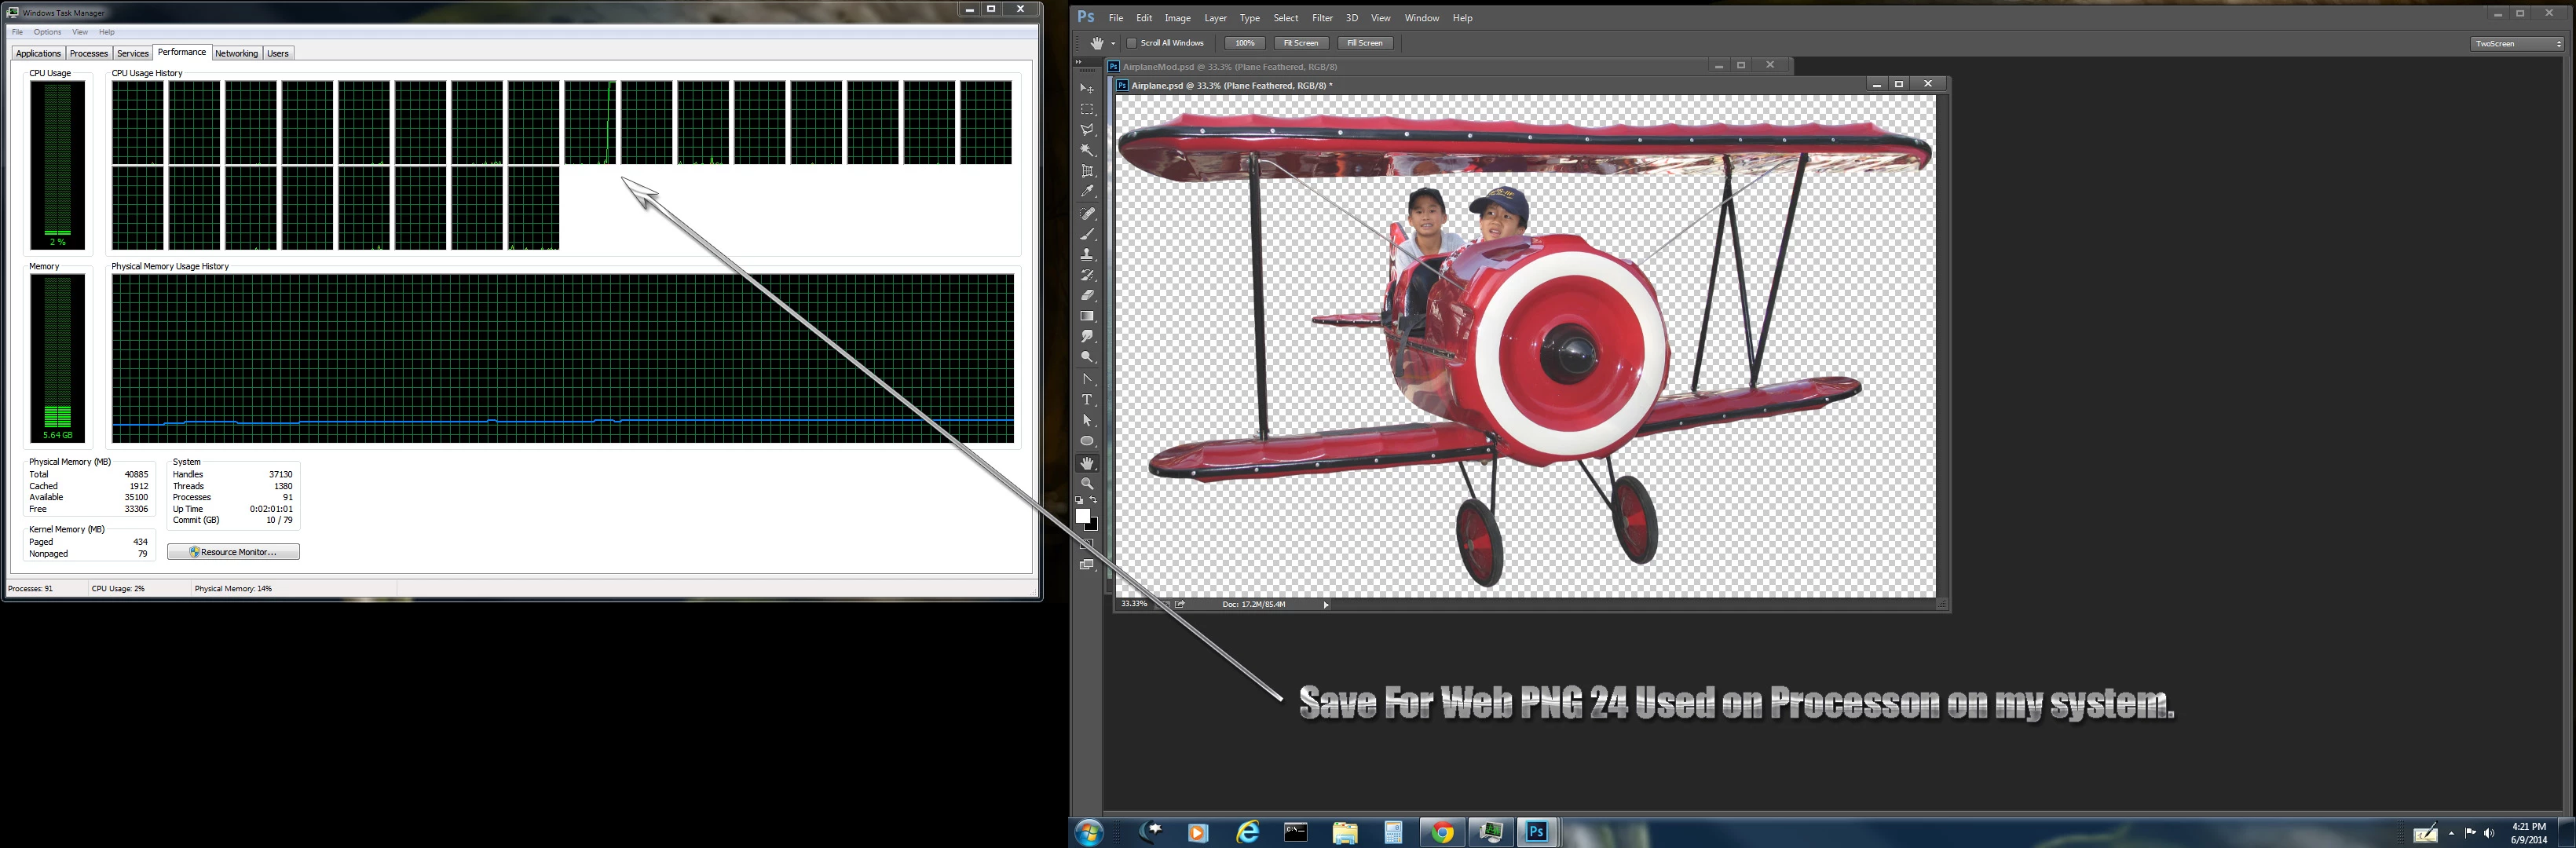The image size is (2576, 848).
Task: Open Hand tool preset picker arrow
Action: pyautogui.click(x=1113, y=43)
